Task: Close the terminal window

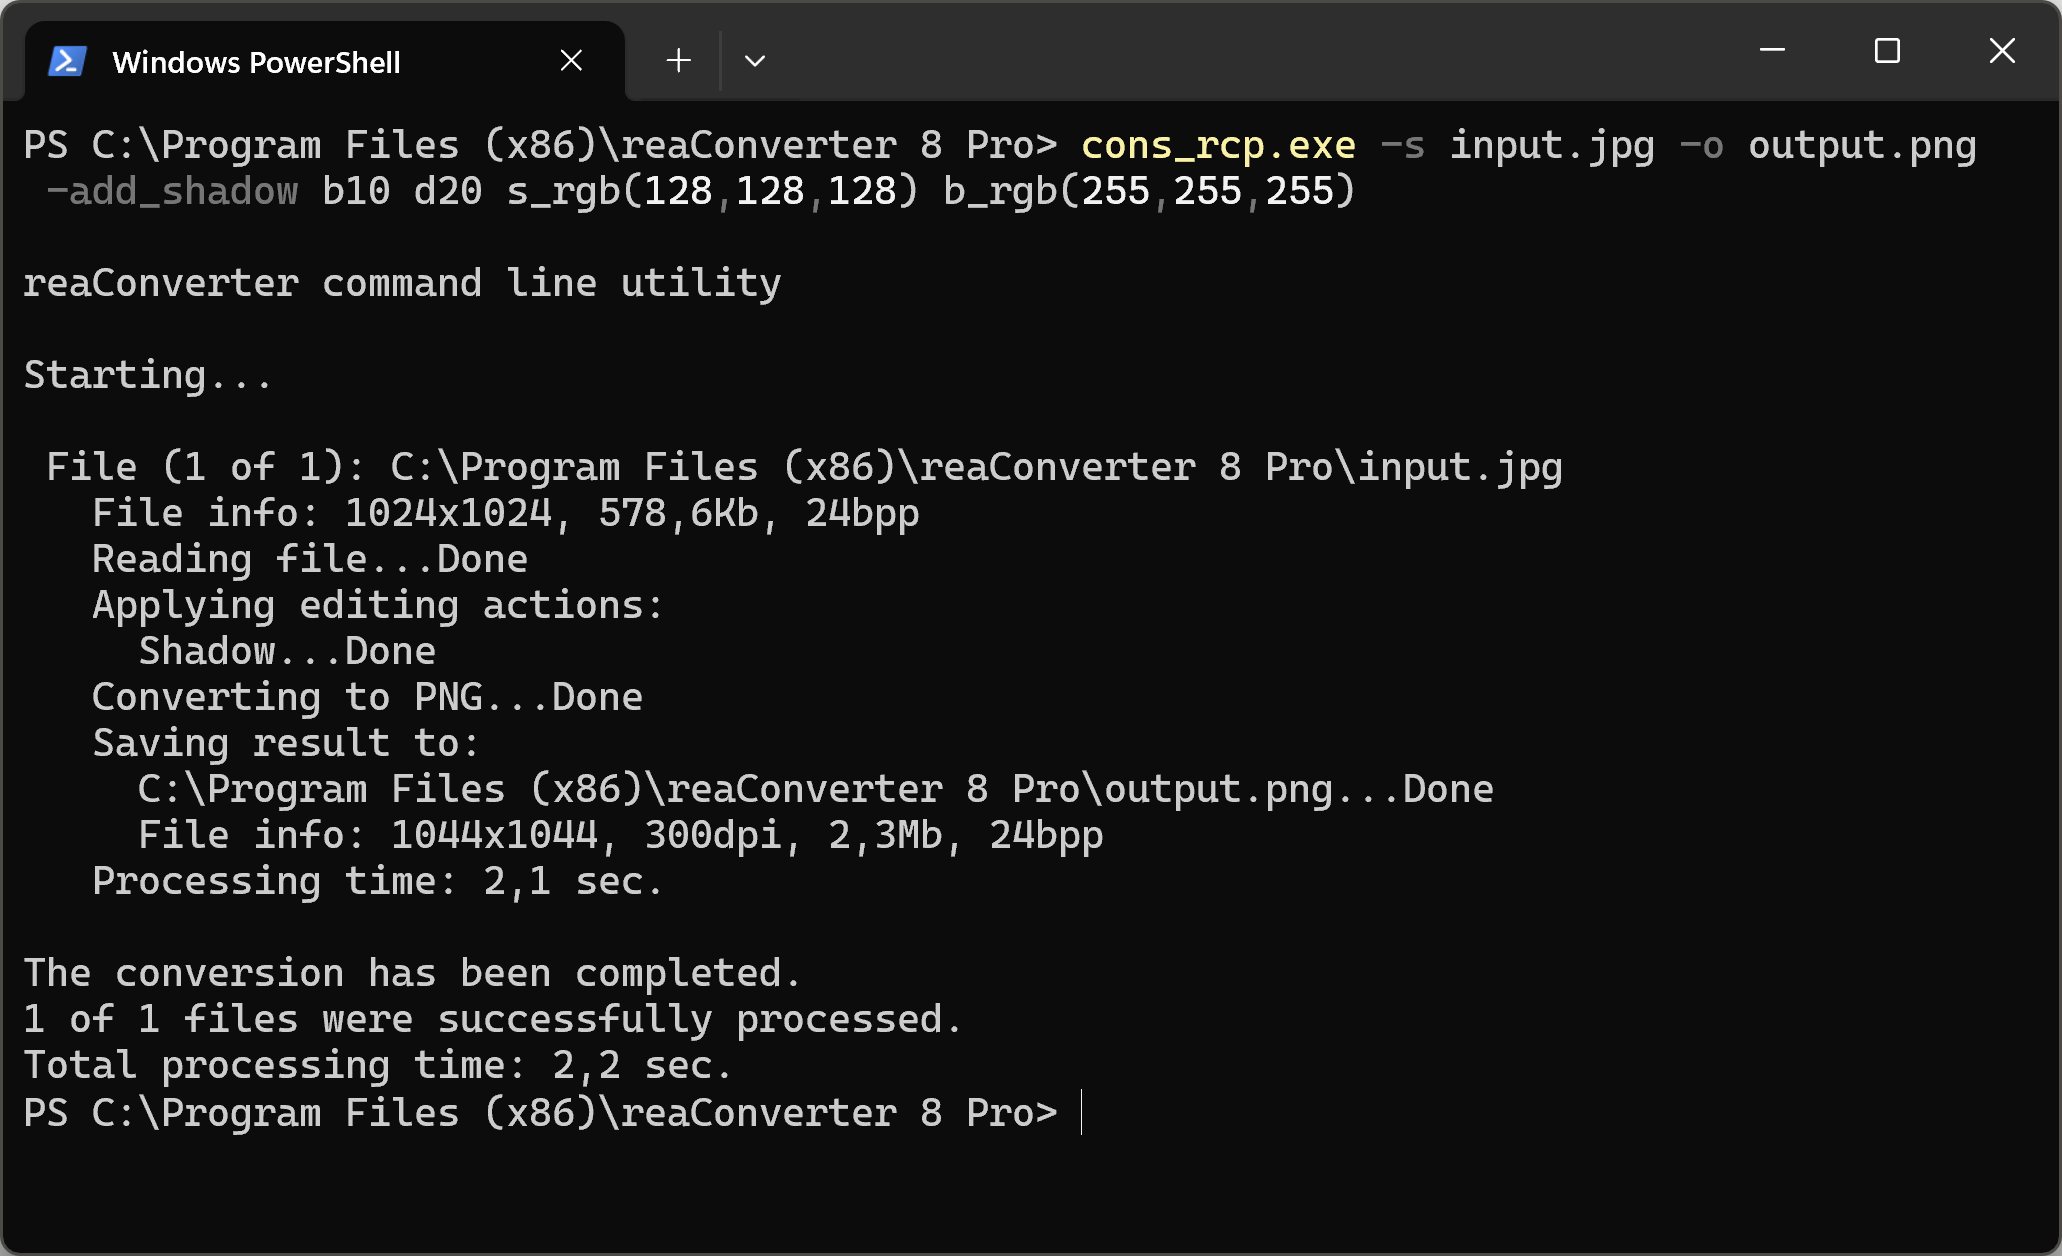Action: (2002, 50)
